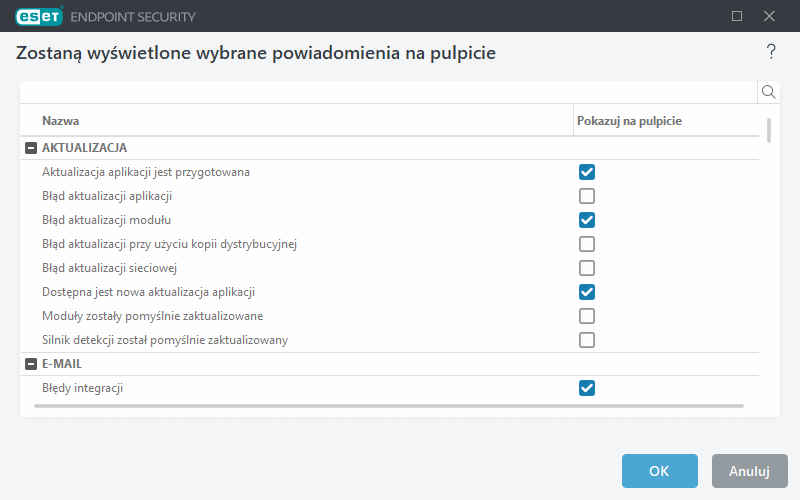Uncheck 'Błąd aktualizacji modułu' checkbox

click(x=587, y=220)
